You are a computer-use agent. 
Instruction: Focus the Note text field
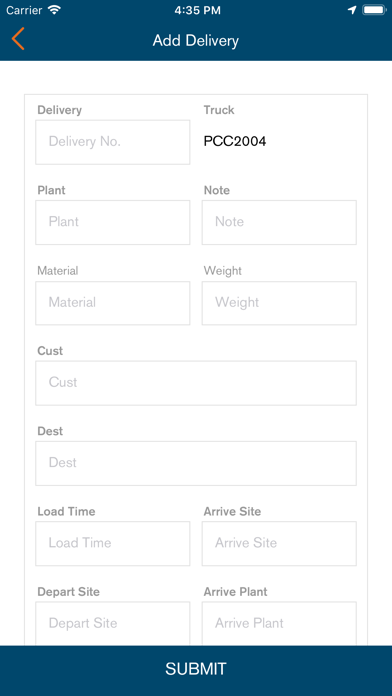pos(279,222)
